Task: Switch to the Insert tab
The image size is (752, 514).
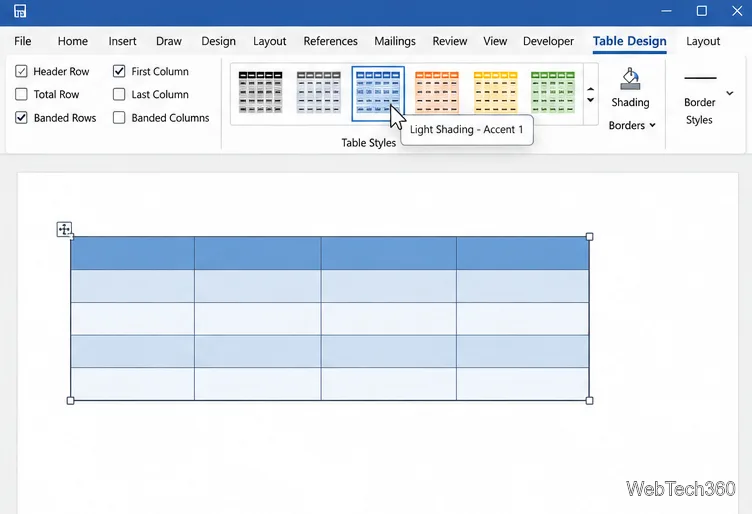Action: pos(122,41)
